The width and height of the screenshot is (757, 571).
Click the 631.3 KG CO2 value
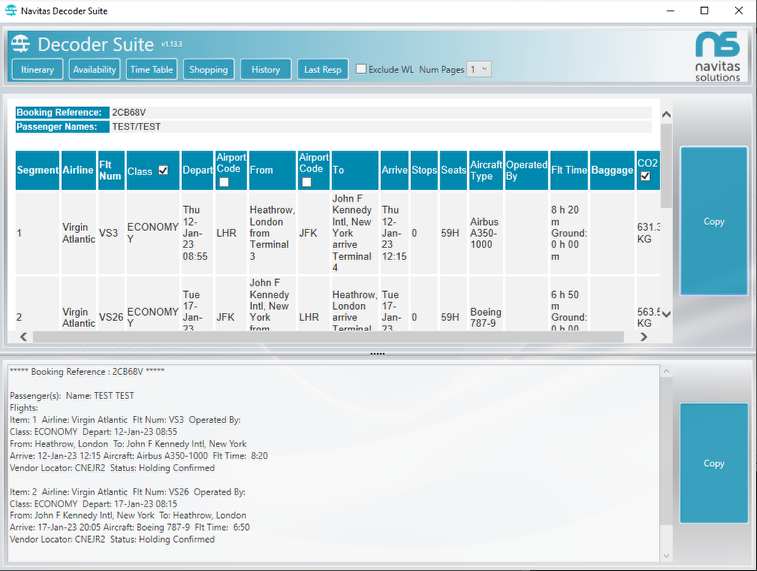click(648, 233)
